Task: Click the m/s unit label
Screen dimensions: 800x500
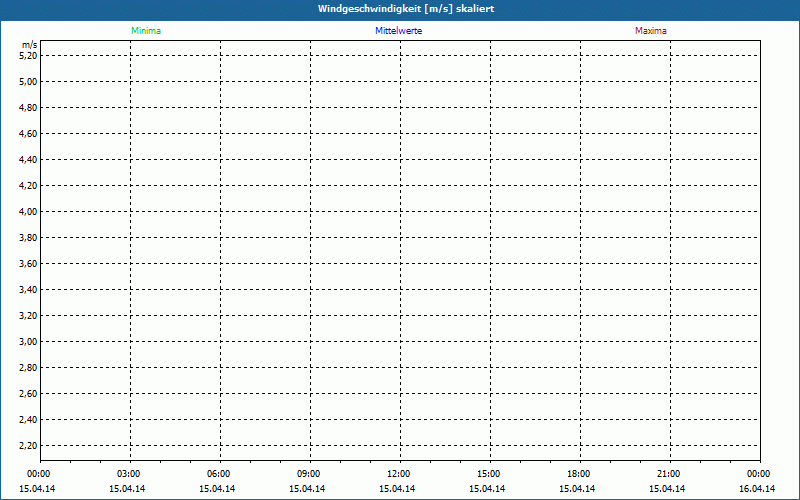Action: coord(29,45)
